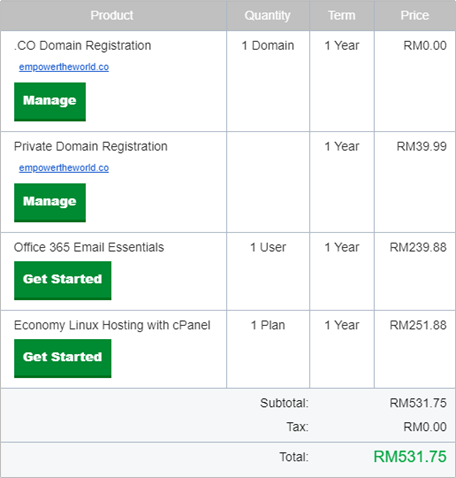Click the Product column header
Image resolution: width=456 pixels, height=478 pixels.
[112, 15]
